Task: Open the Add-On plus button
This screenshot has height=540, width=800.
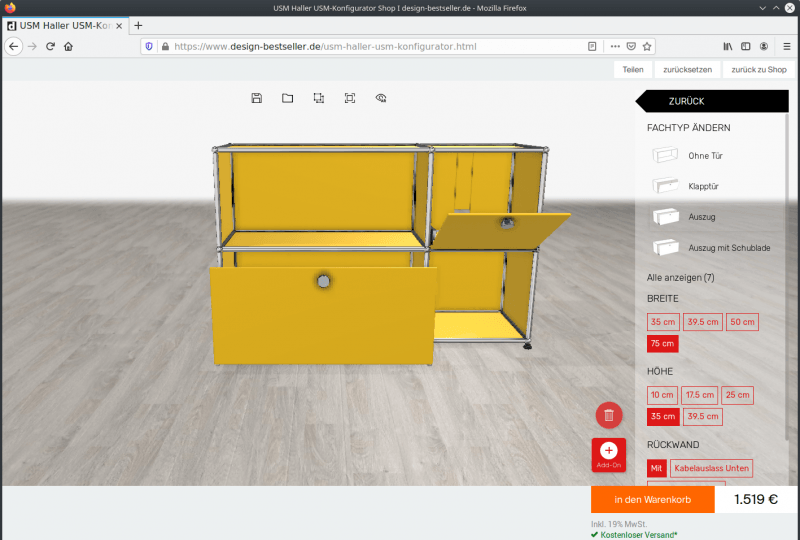Action: [609, 455]
